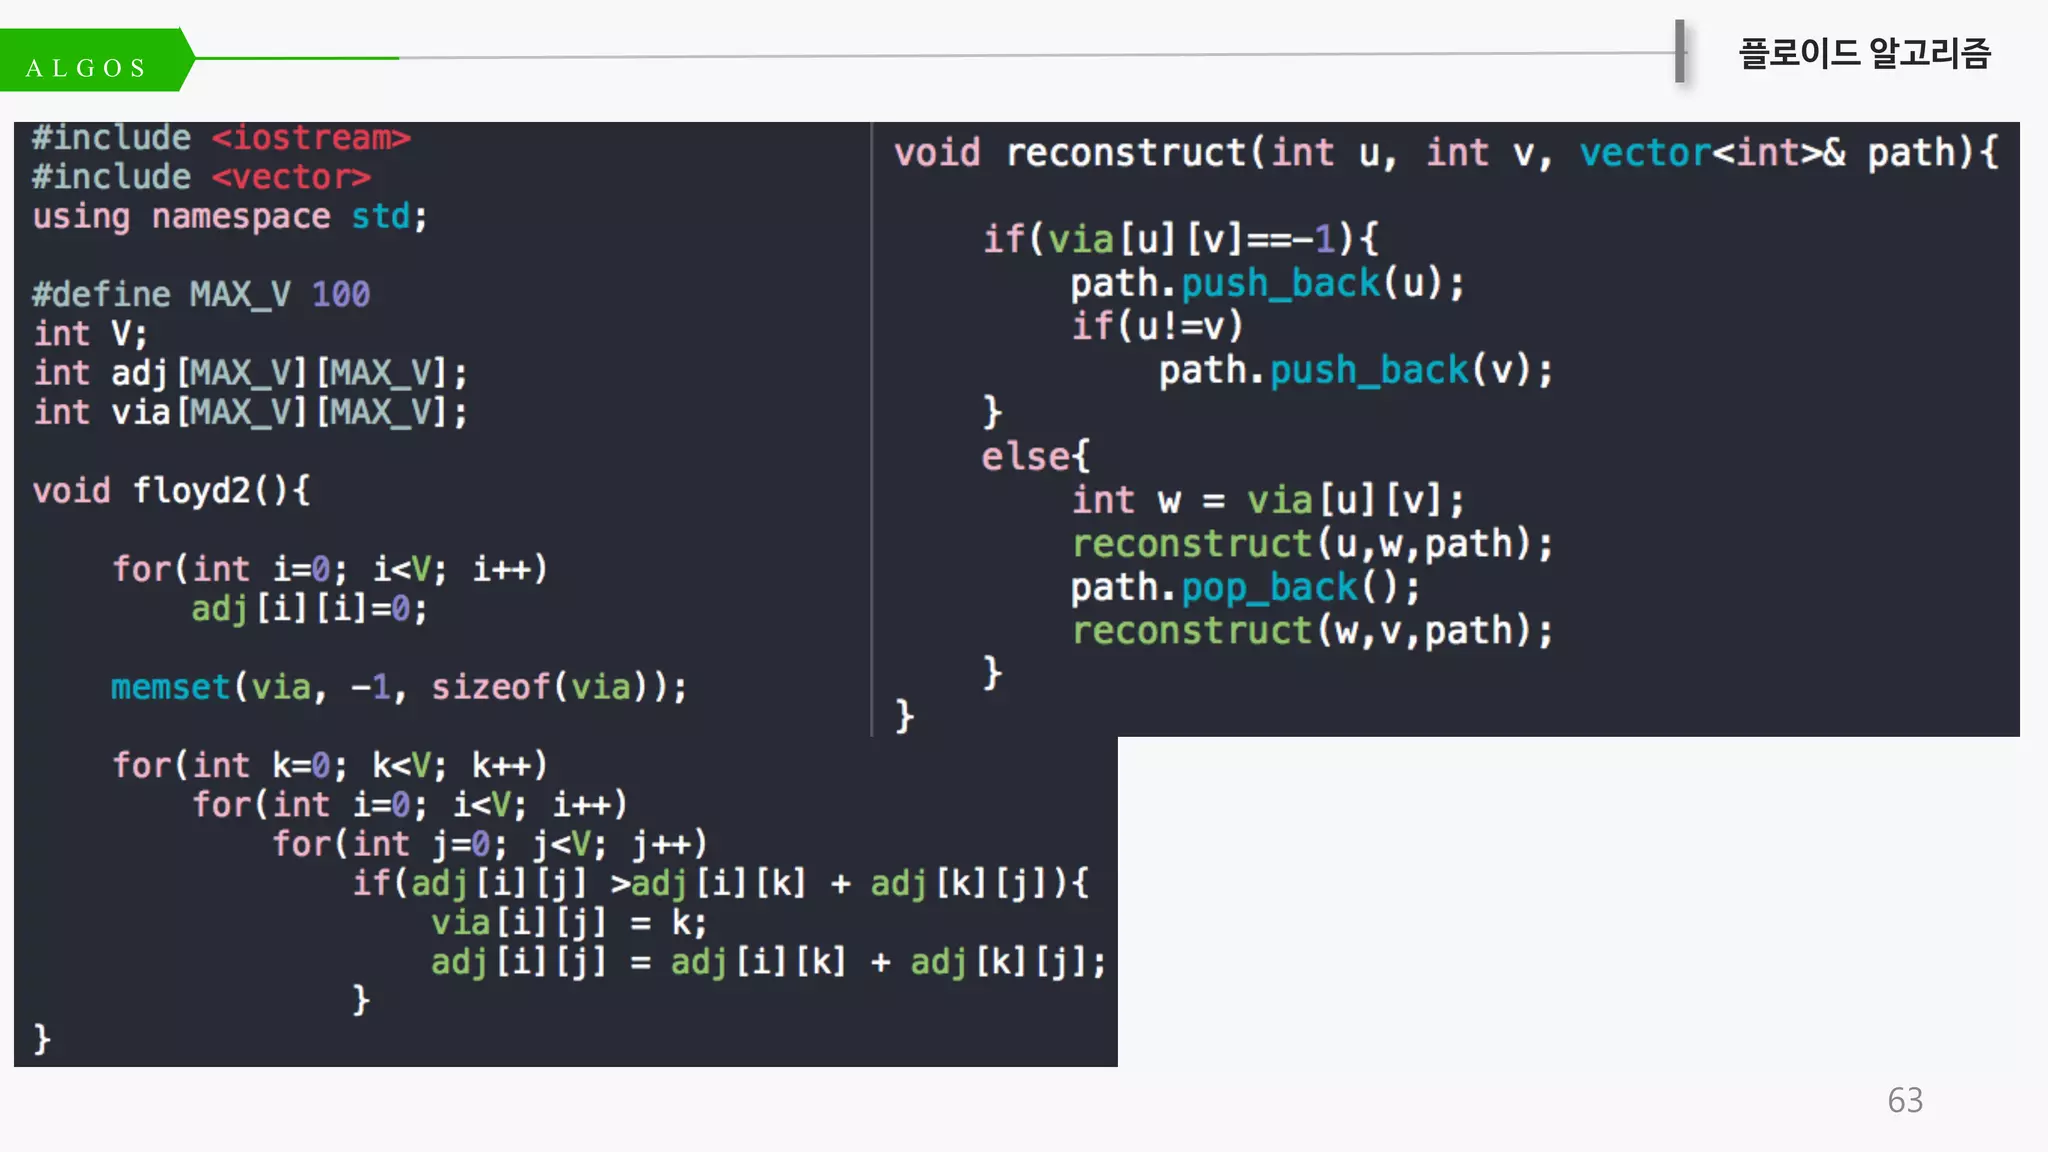Image resolution: width=2048 pixels, height=1152 pixels.
Task: Click the 'int adj[MAX_V][MAX_V];' declaration
Action: 250,373
